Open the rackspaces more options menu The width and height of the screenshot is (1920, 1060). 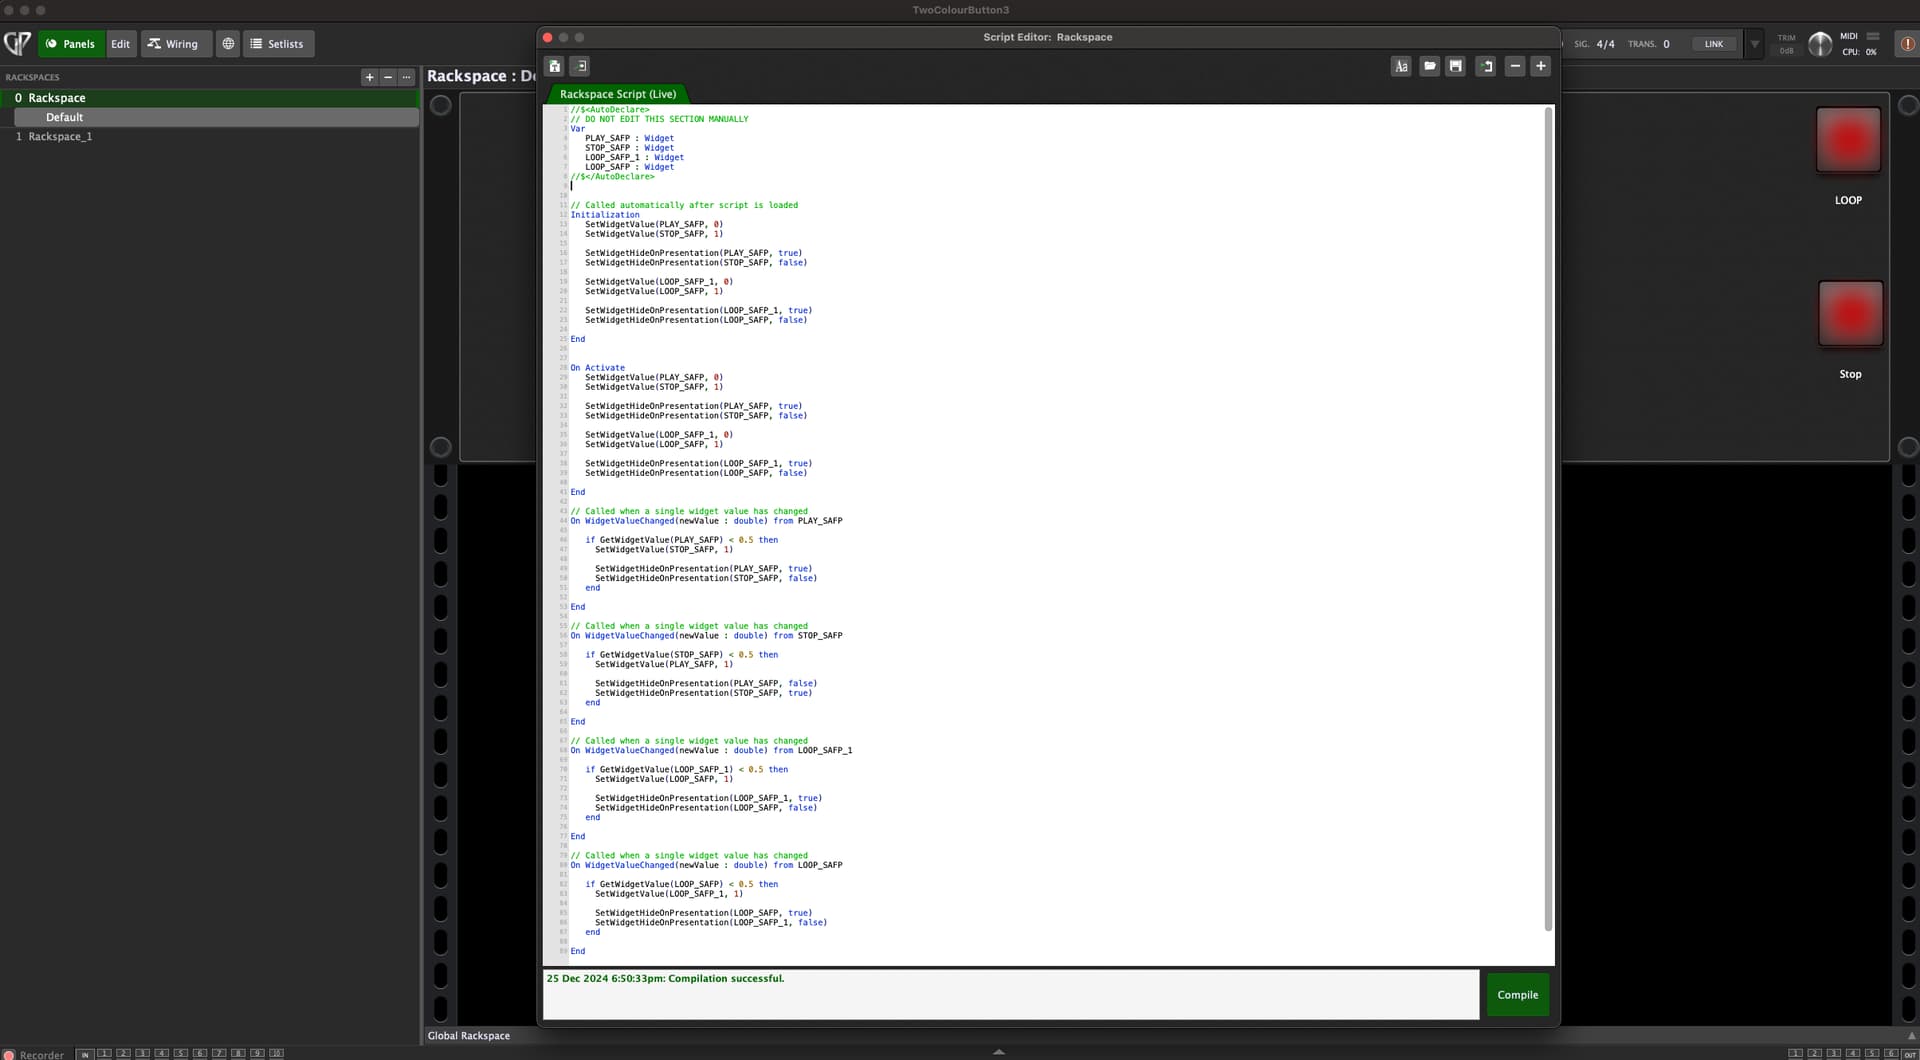click(406, 77)
